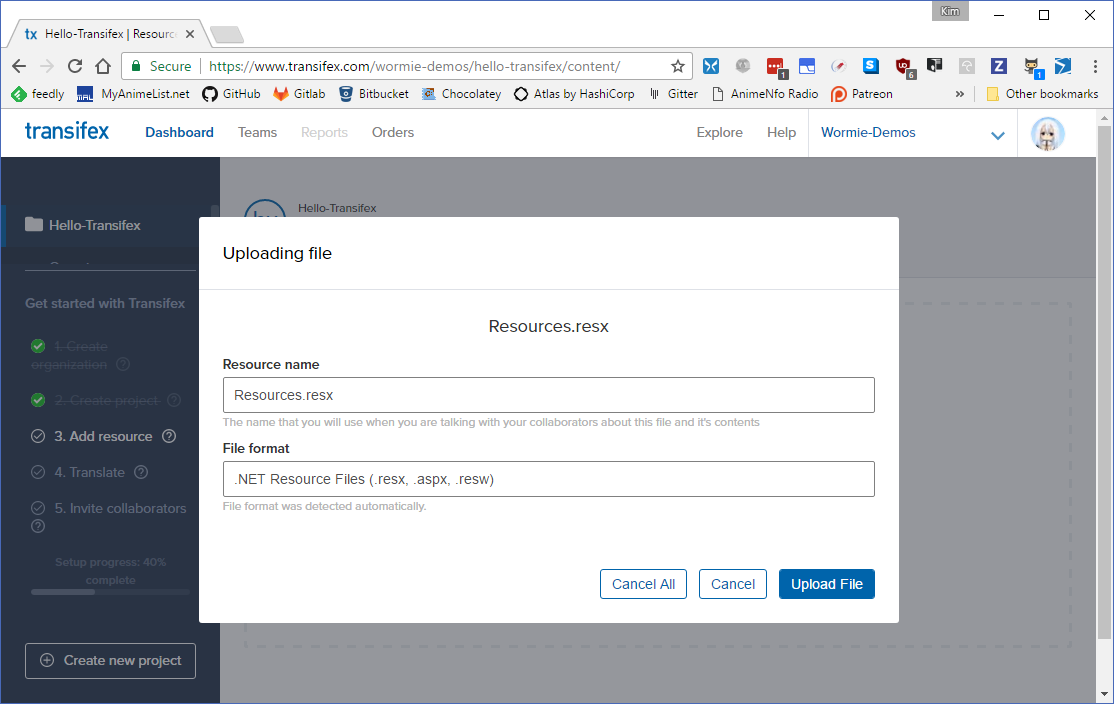This screenshot has height=704, width=1114.
Task: Click the blue S extension icon
Action: tap(870, 66)
